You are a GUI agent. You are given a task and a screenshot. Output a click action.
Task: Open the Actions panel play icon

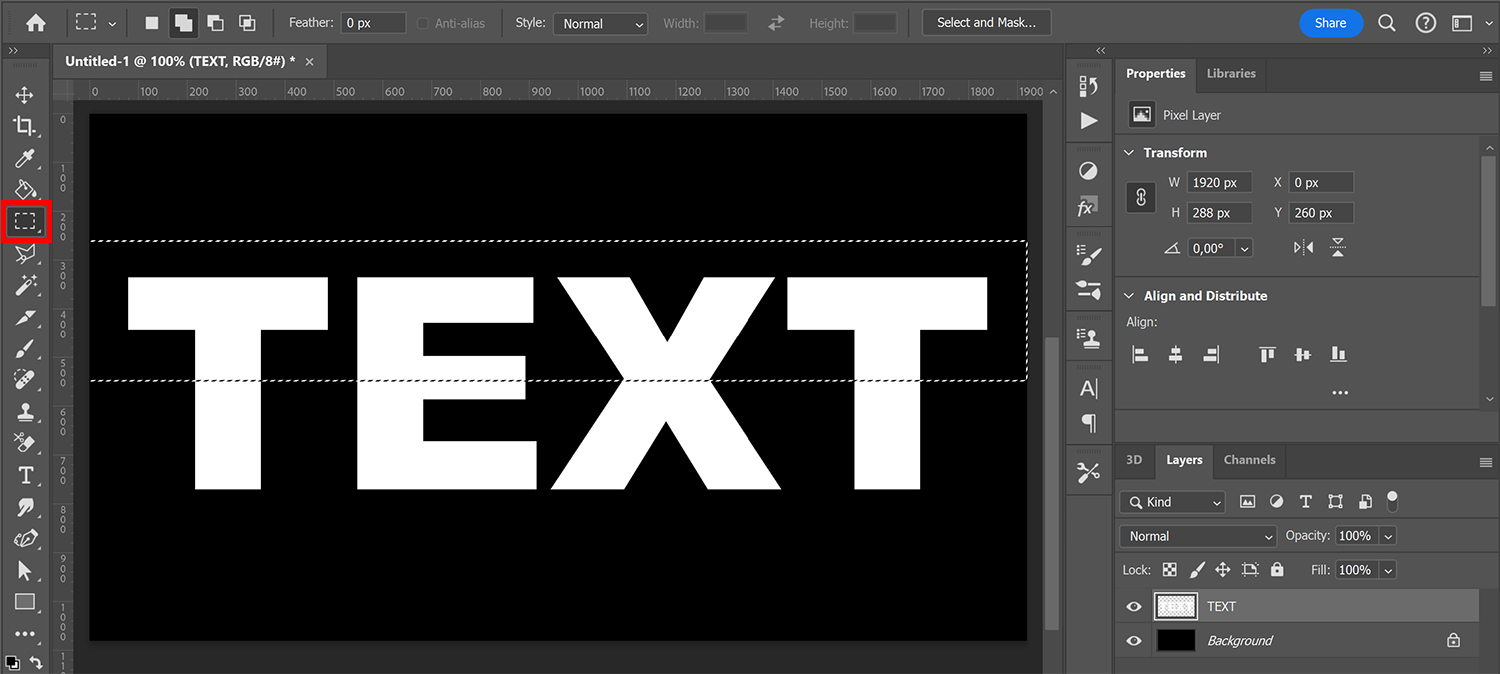click(x=1089, y=121)
